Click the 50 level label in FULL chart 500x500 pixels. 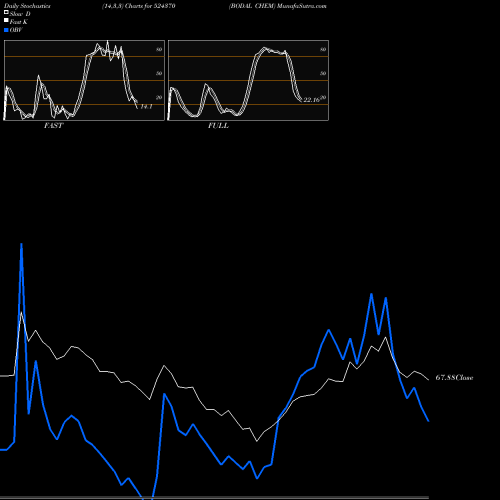click(323, 73)
